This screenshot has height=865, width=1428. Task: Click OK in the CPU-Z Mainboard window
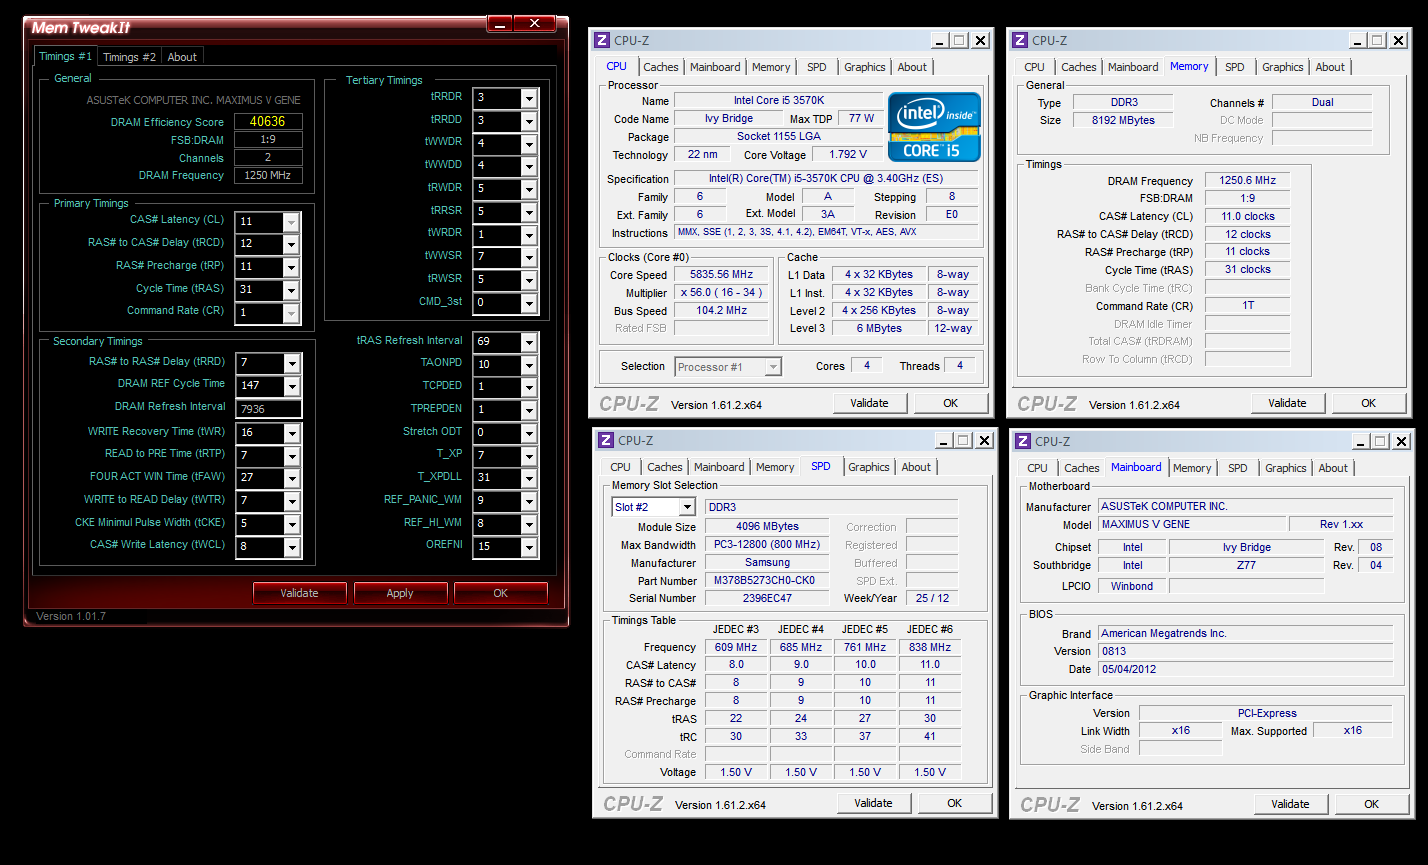click(x=1371, y=804)
